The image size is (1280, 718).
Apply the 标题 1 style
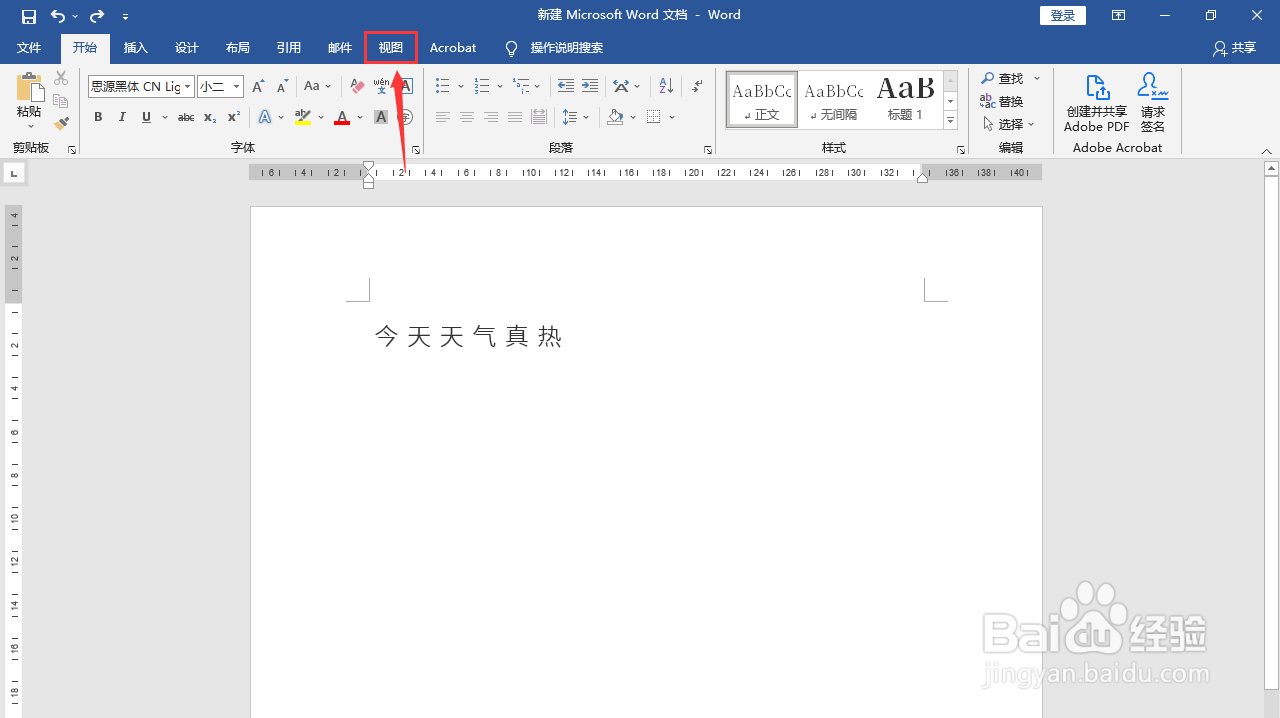point(905,98)
